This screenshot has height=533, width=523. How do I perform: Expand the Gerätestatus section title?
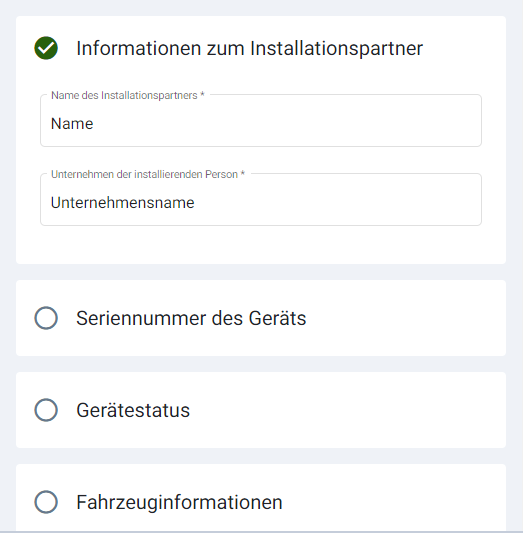pyautogui.click(x=133, y=410)
